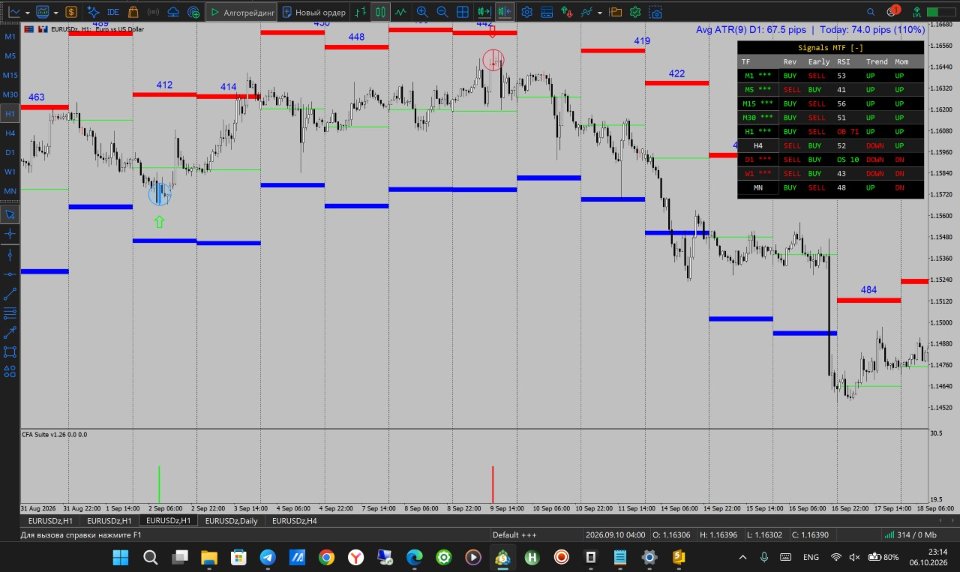Zoom in on the chart
The width and height of the screenshot is (960, 572).
coord(422,12)
